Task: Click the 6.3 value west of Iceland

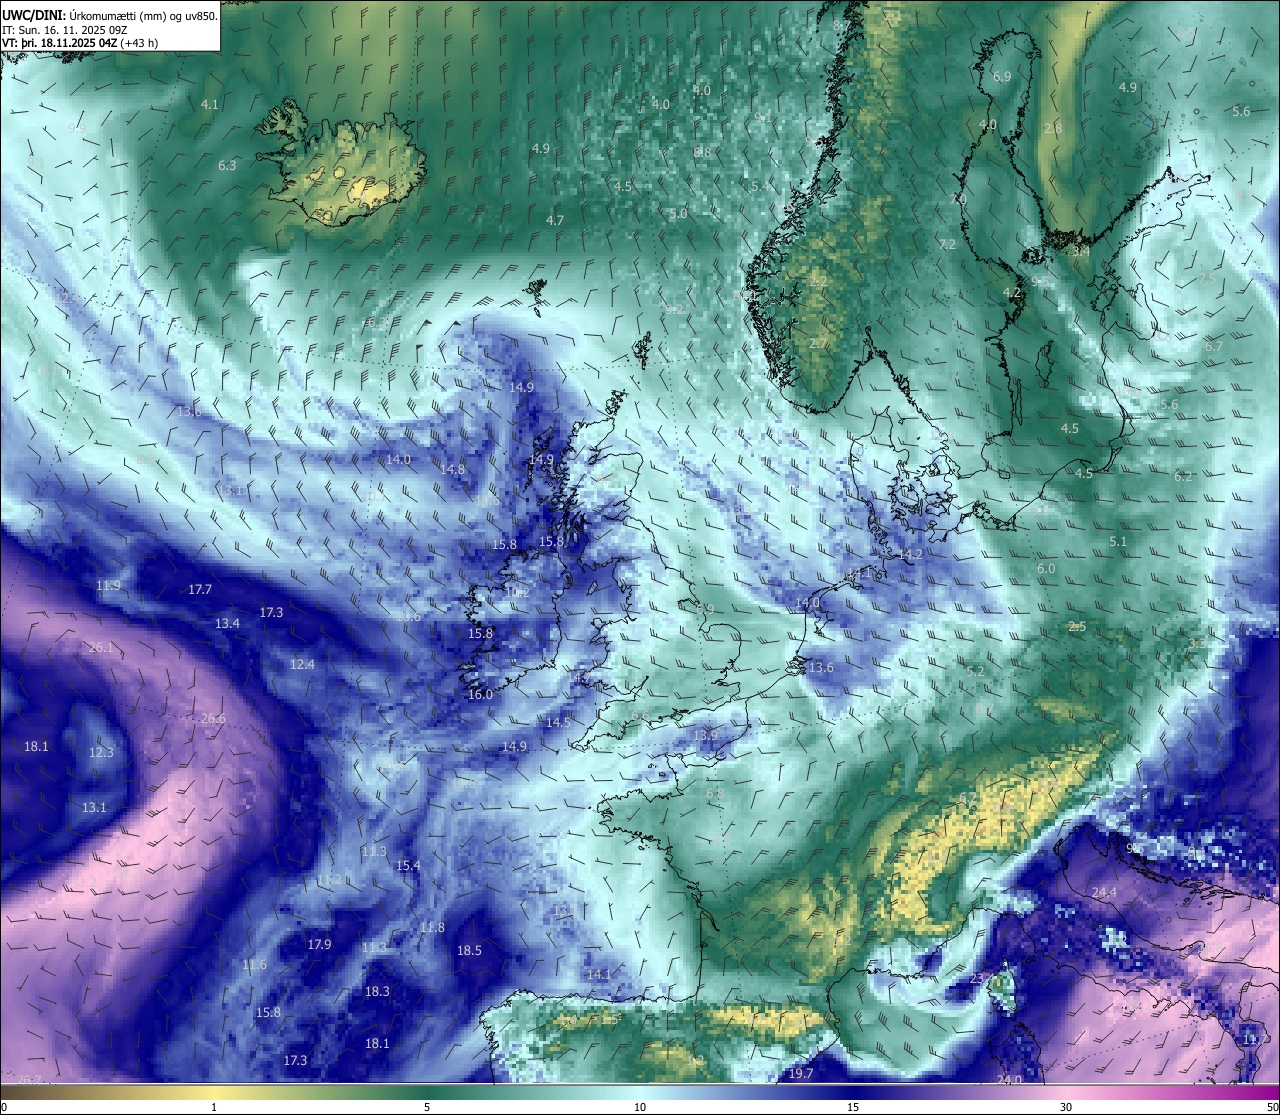Action: coord(227,166)
